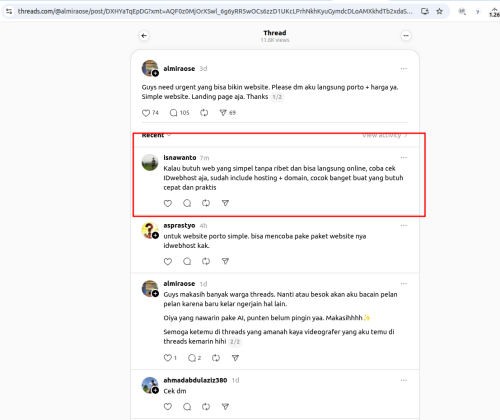Image resolution: width=500 pixels, height=420 pixels.
Task: Share isnawanto's comment
Action: tap(225, 203)
